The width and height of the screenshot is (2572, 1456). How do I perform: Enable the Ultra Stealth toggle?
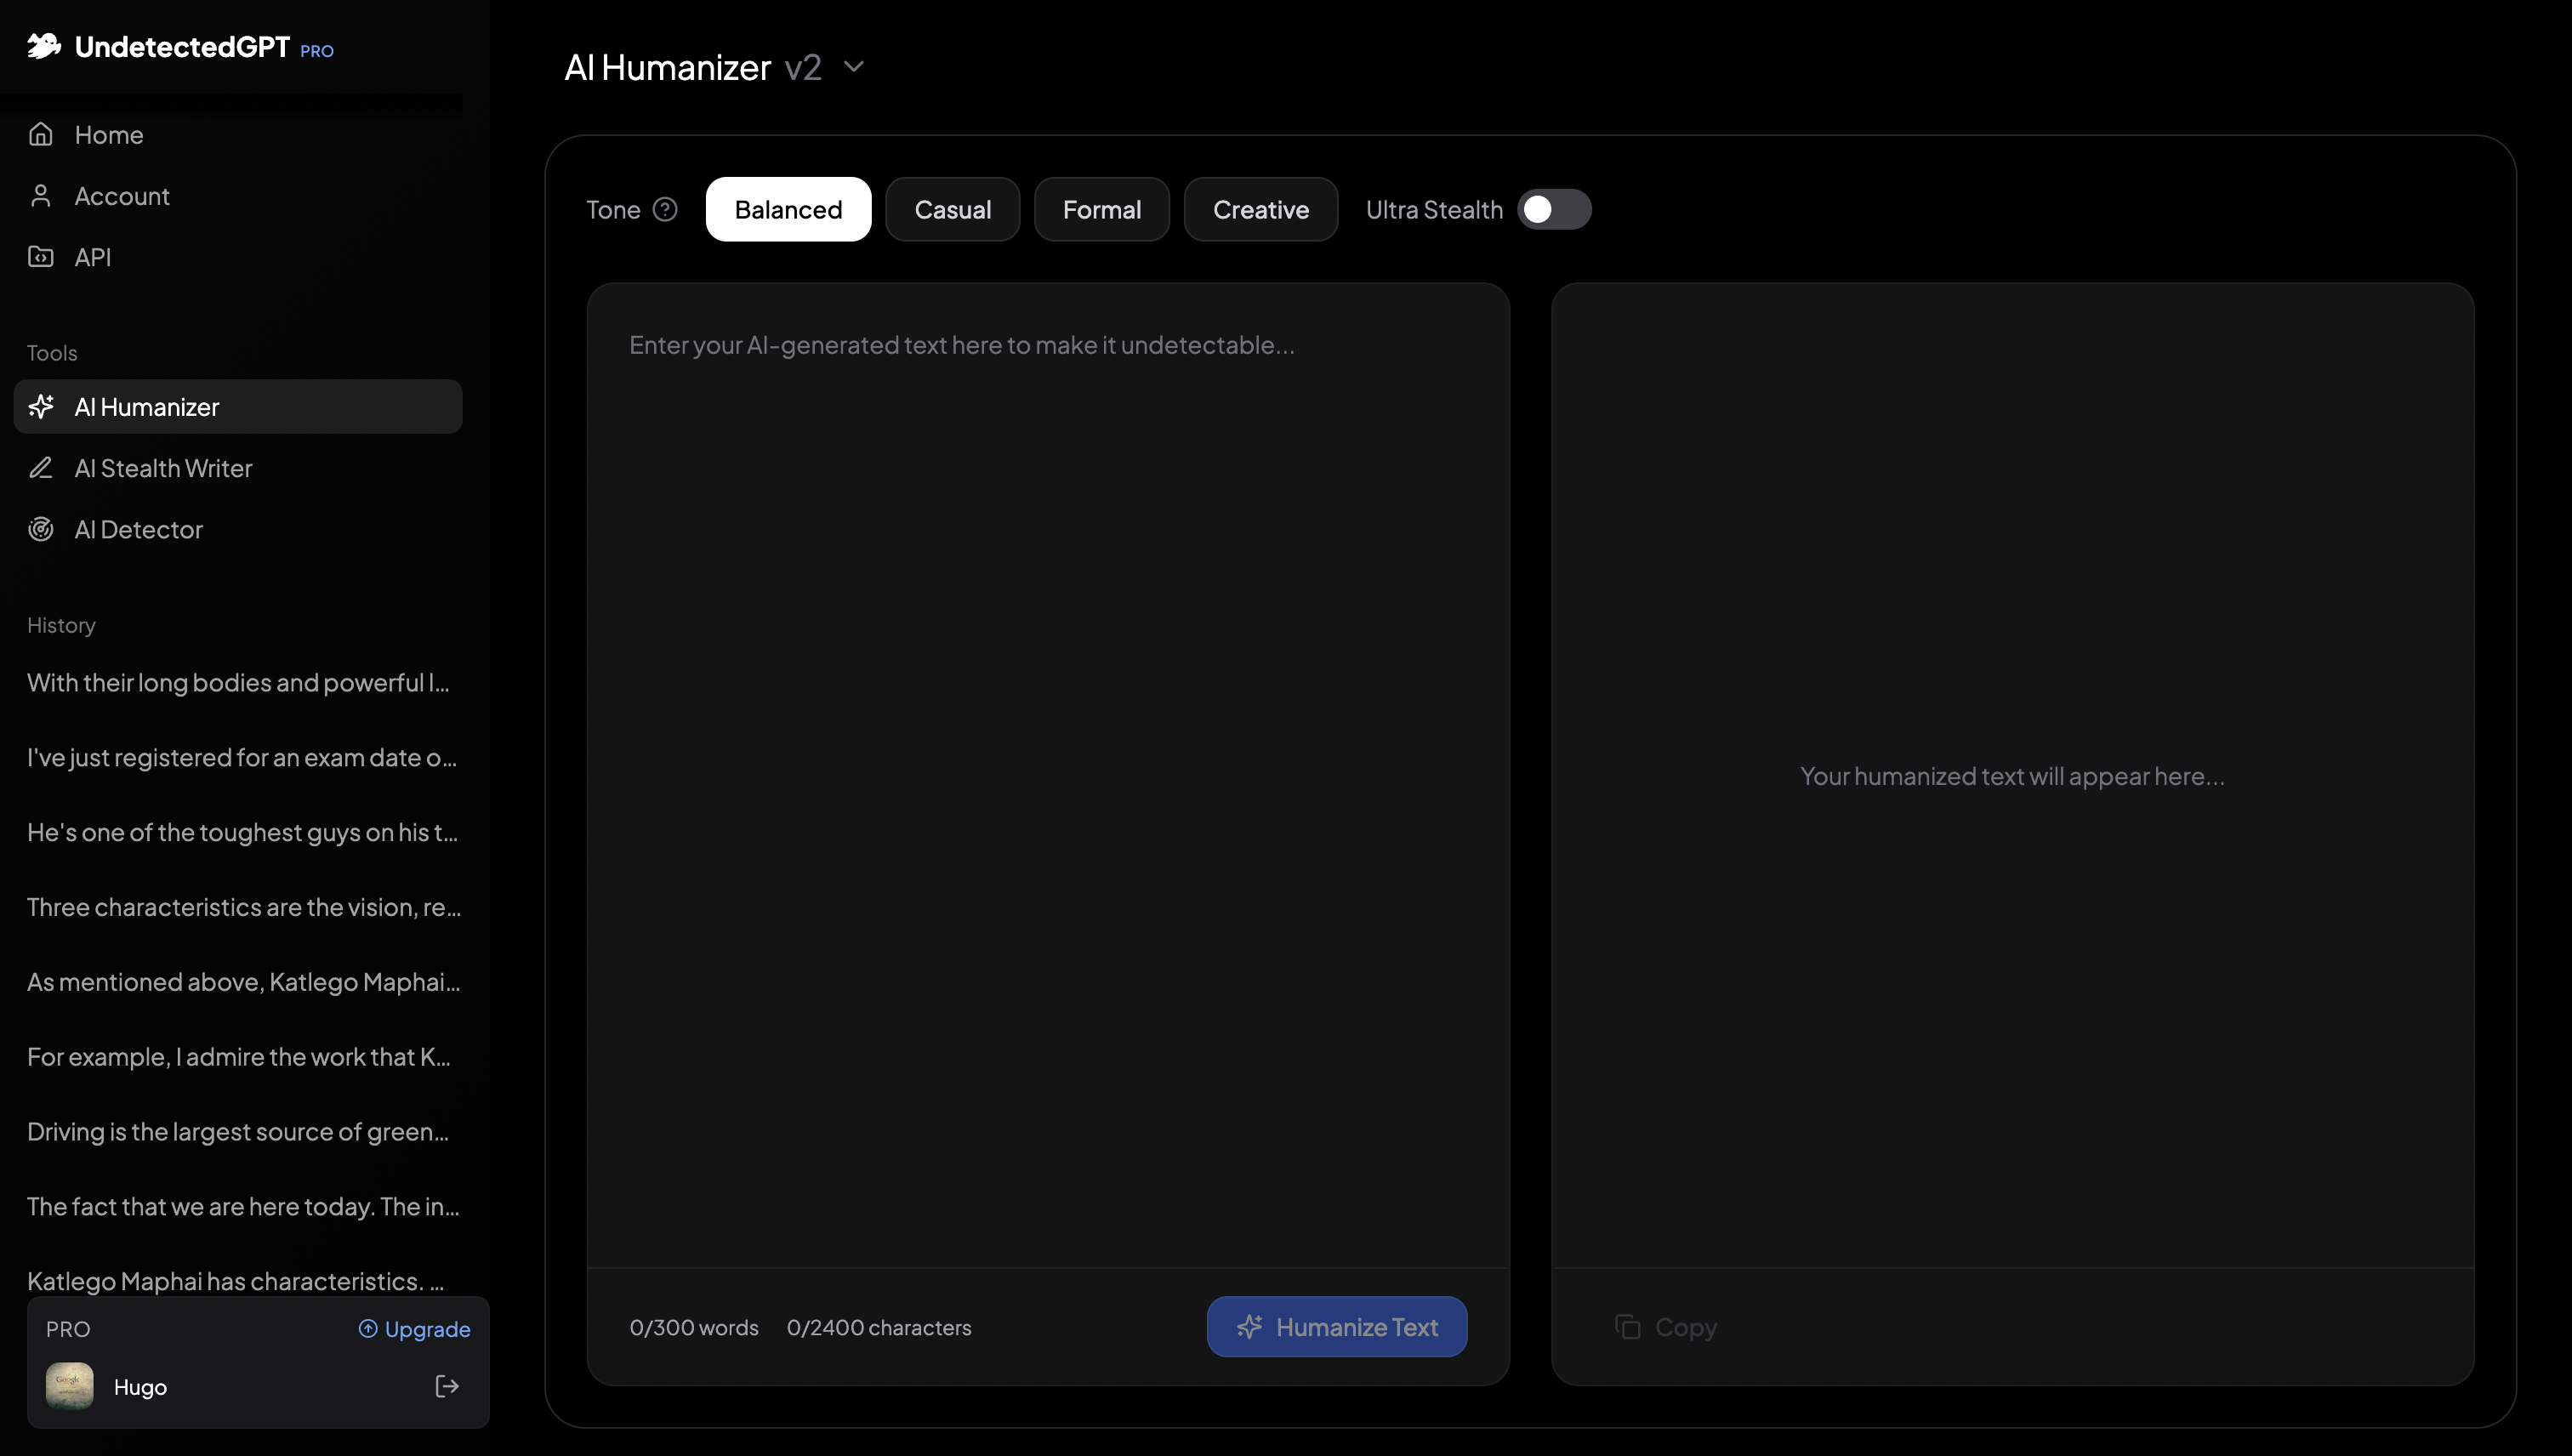[1554, 209]
